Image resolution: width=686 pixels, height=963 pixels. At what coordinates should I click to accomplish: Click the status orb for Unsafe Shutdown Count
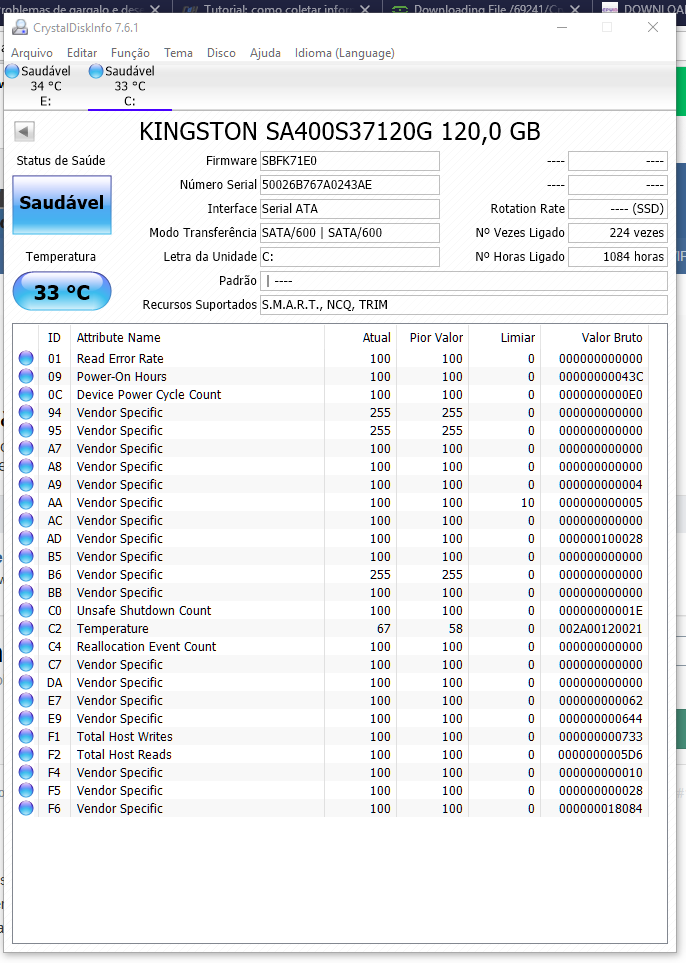26,610
